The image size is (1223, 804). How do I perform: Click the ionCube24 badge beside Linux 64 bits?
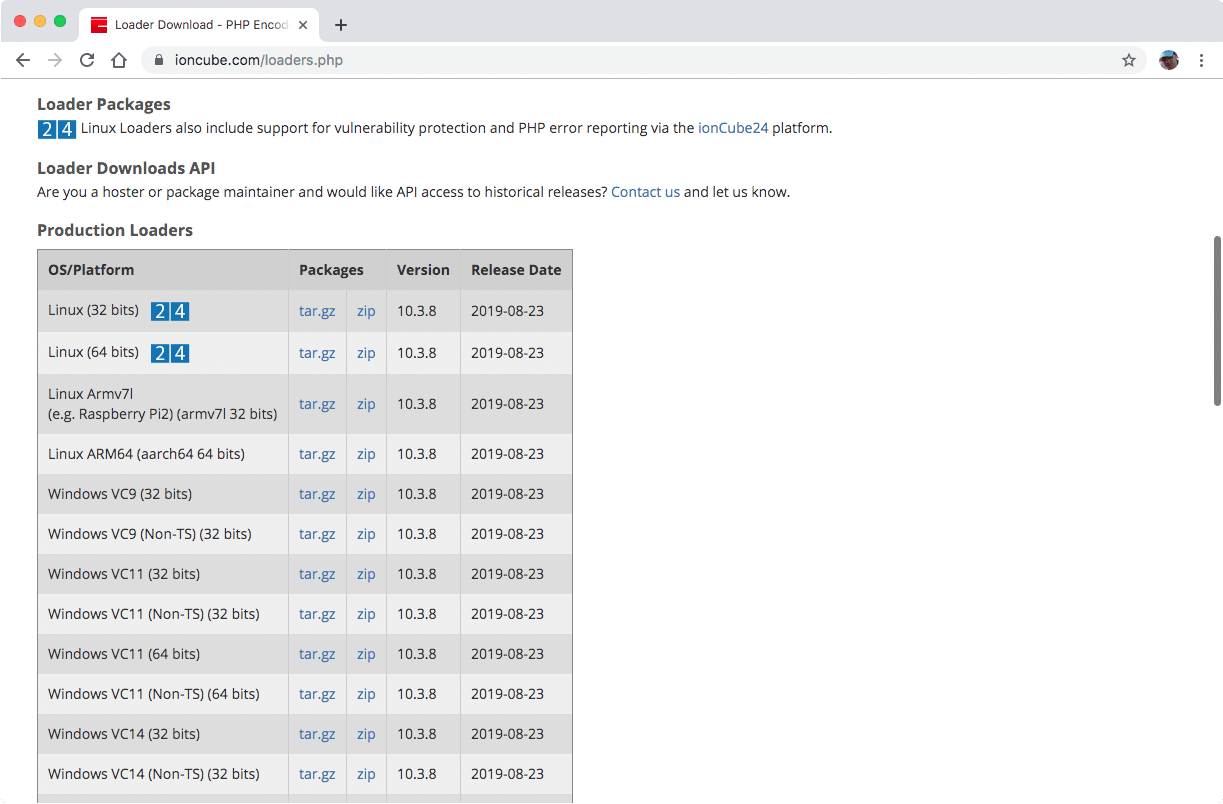[x=169, y=353]
